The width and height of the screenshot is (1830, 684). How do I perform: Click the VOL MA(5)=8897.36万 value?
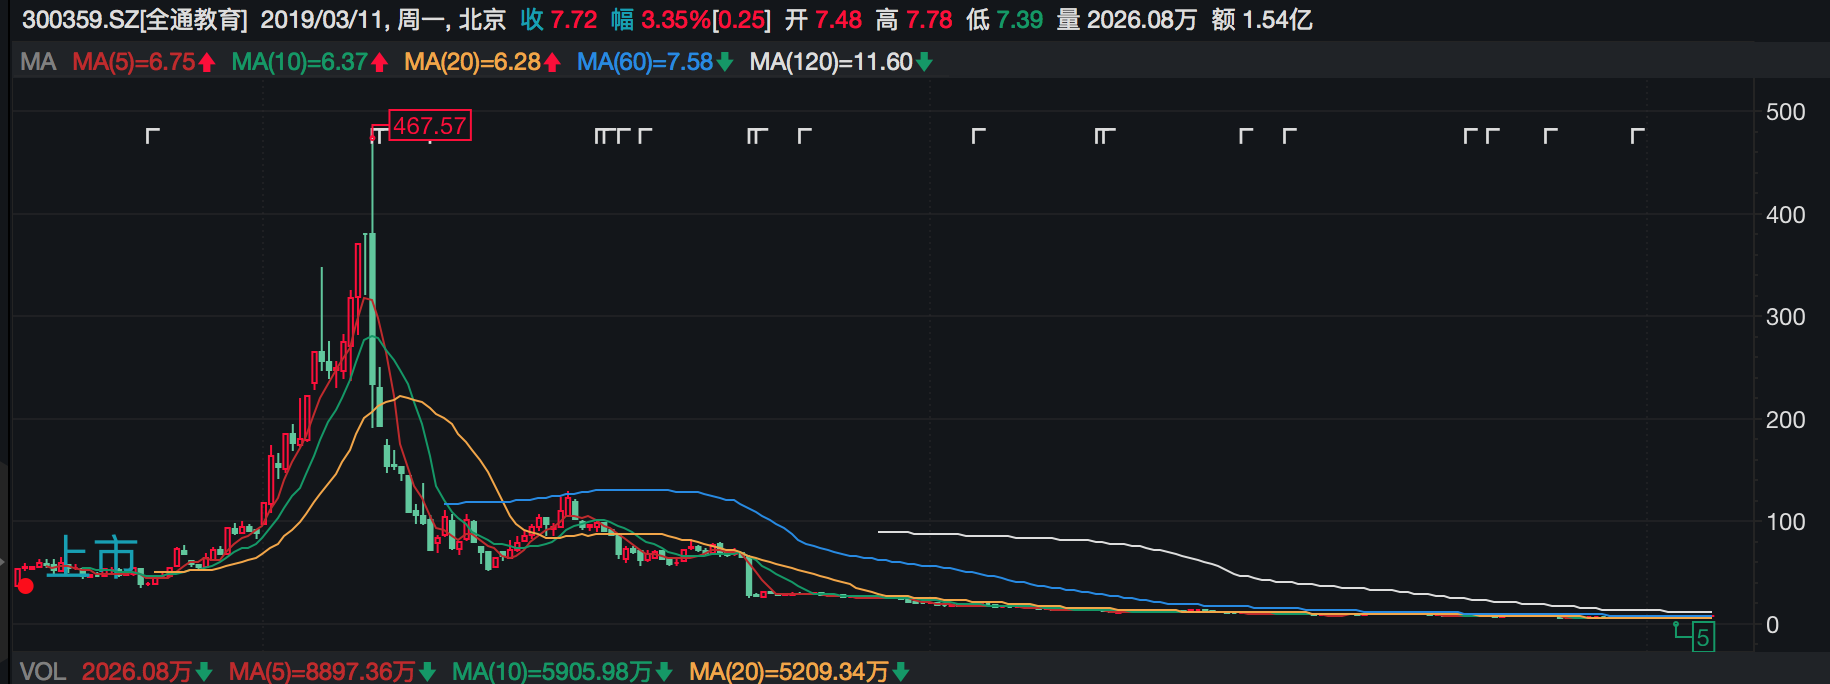point(321,671)
